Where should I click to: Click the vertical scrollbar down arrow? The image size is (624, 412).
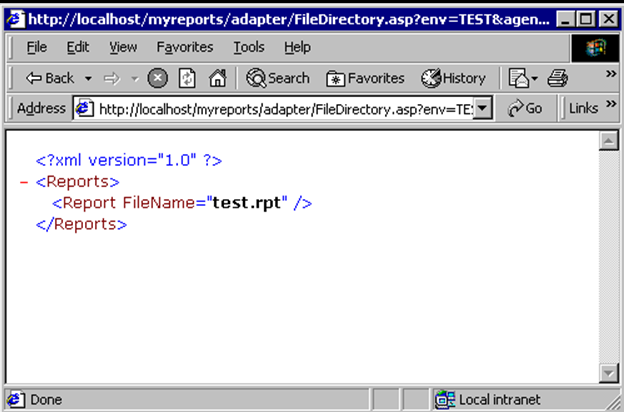[x=607, y=373]
